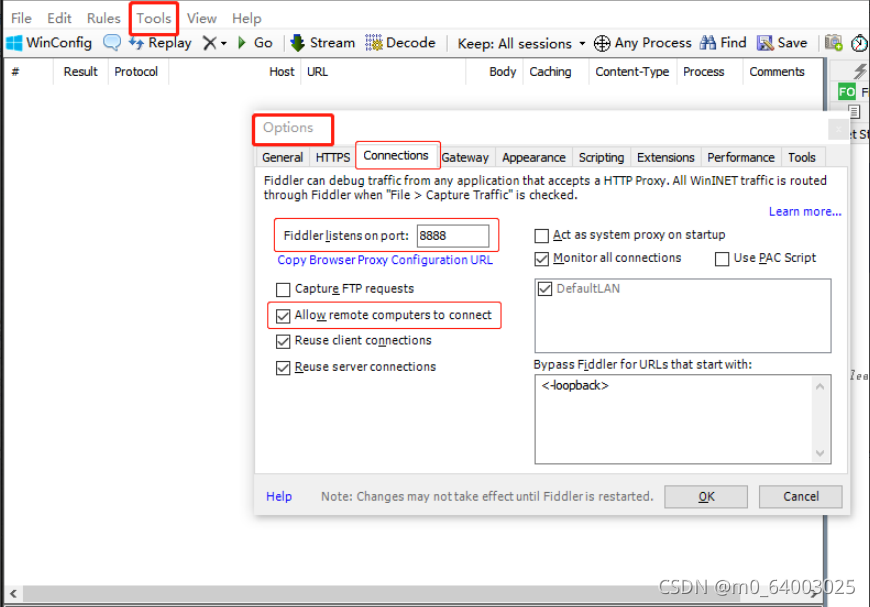Toggle Monitor all connections checkbox
The width and height of the screenshot is (870, 607).
tap(542, 259)
